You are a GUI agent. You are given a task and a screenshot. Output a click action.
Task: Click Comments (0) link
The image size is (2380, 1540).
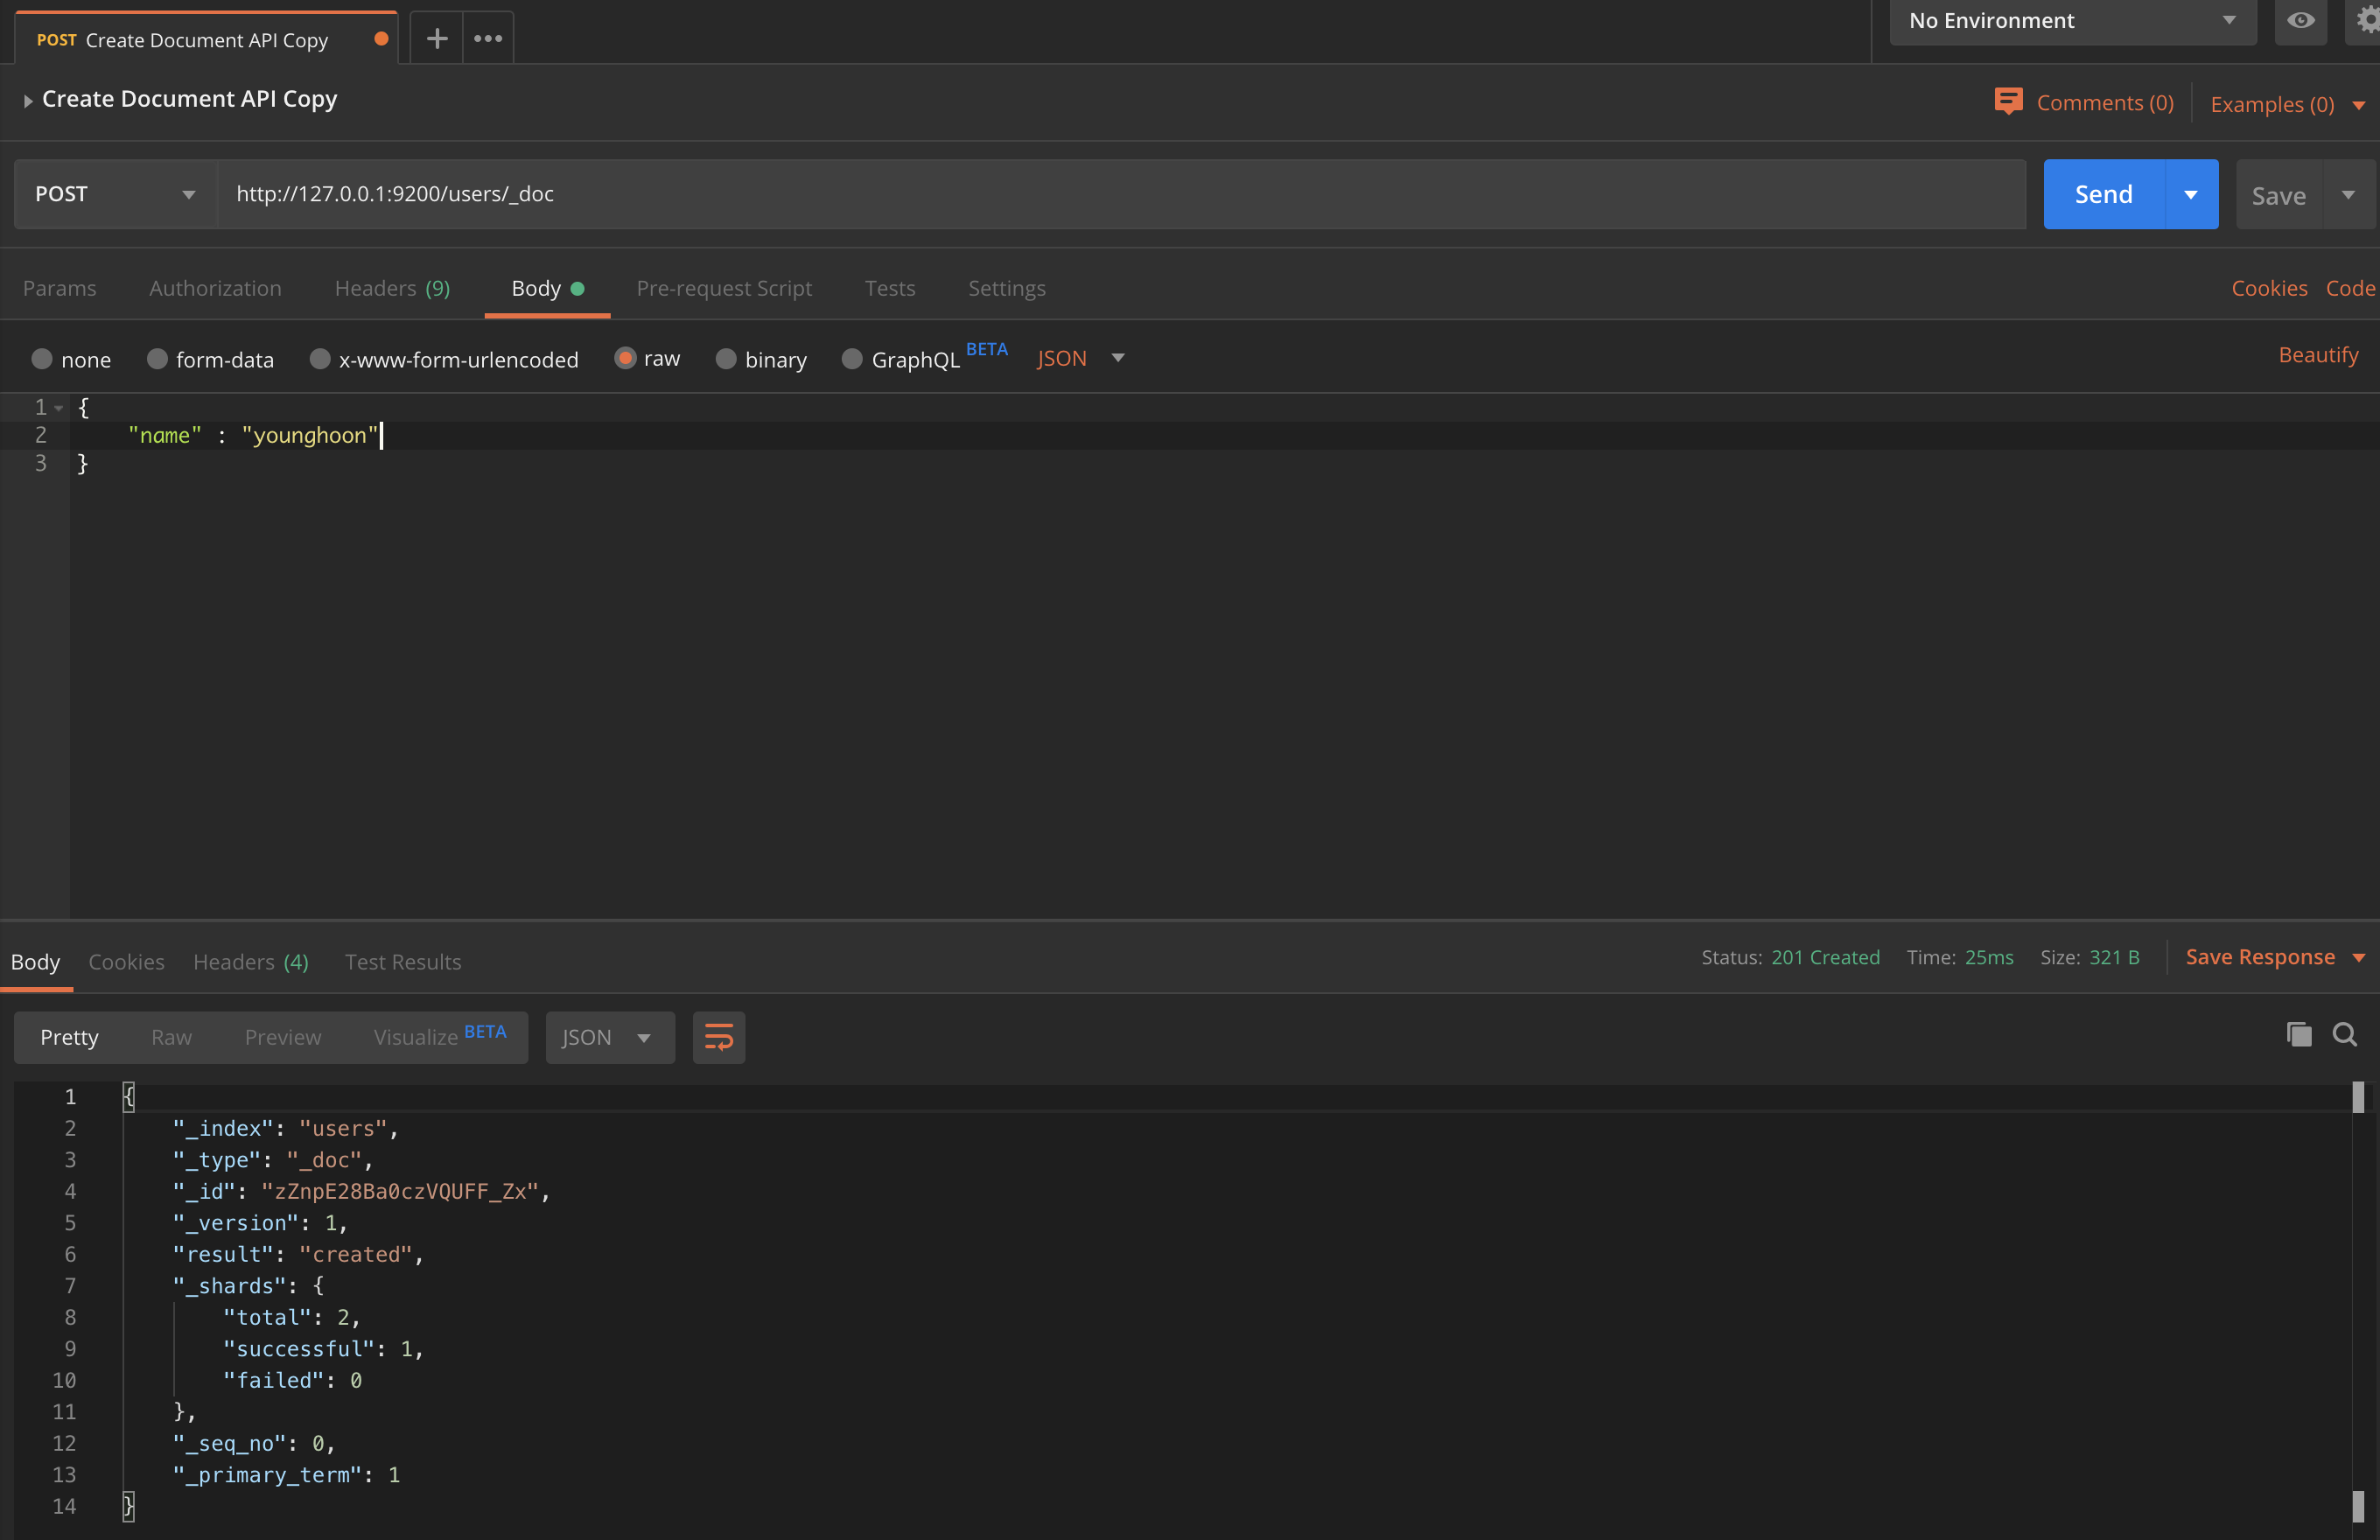(2105, 102)
